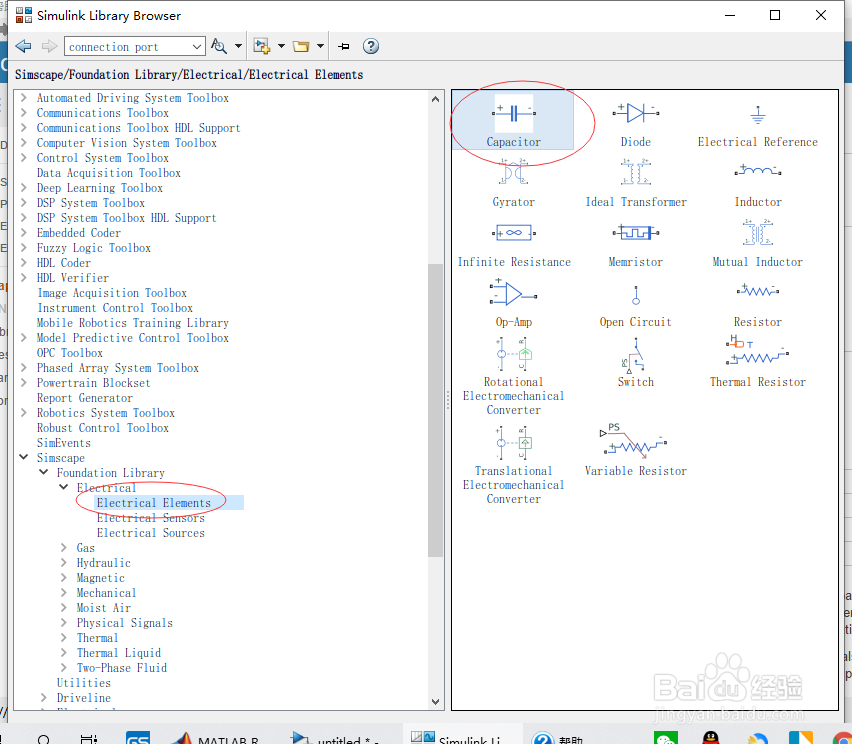This screenshot has height=744, width=852.
Task: Select the OPC Toolbox entry
Action: click(x=70, y=353)
